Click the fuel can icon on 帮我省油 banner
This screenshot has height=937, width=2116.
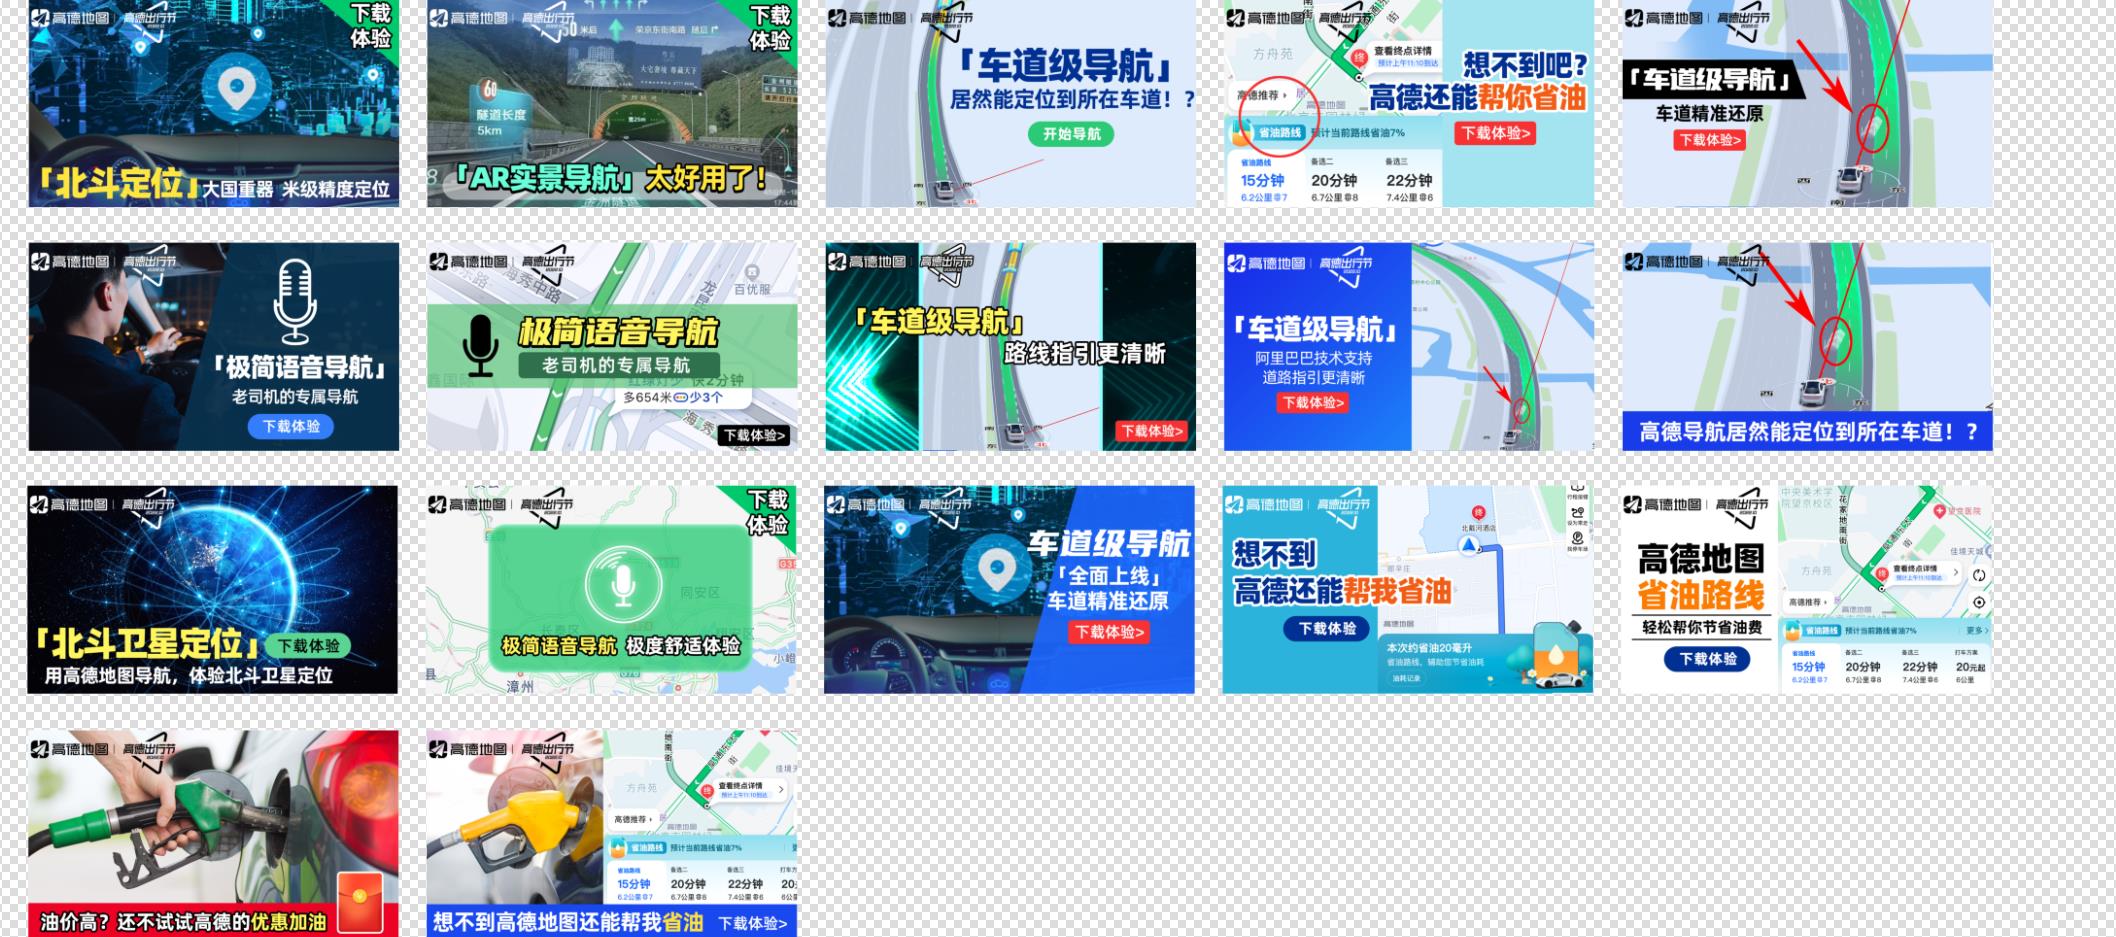(1558, 648)
